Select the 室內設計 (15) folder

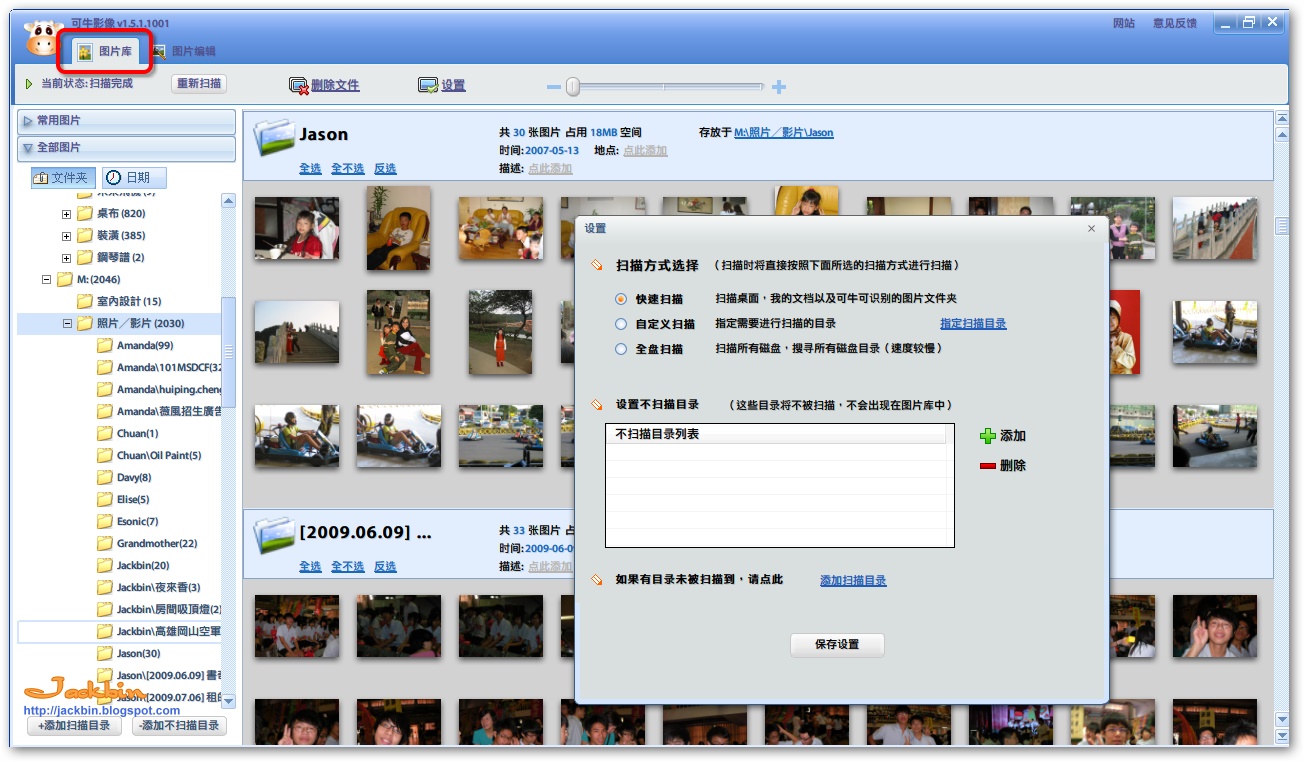tap(119, 302)
